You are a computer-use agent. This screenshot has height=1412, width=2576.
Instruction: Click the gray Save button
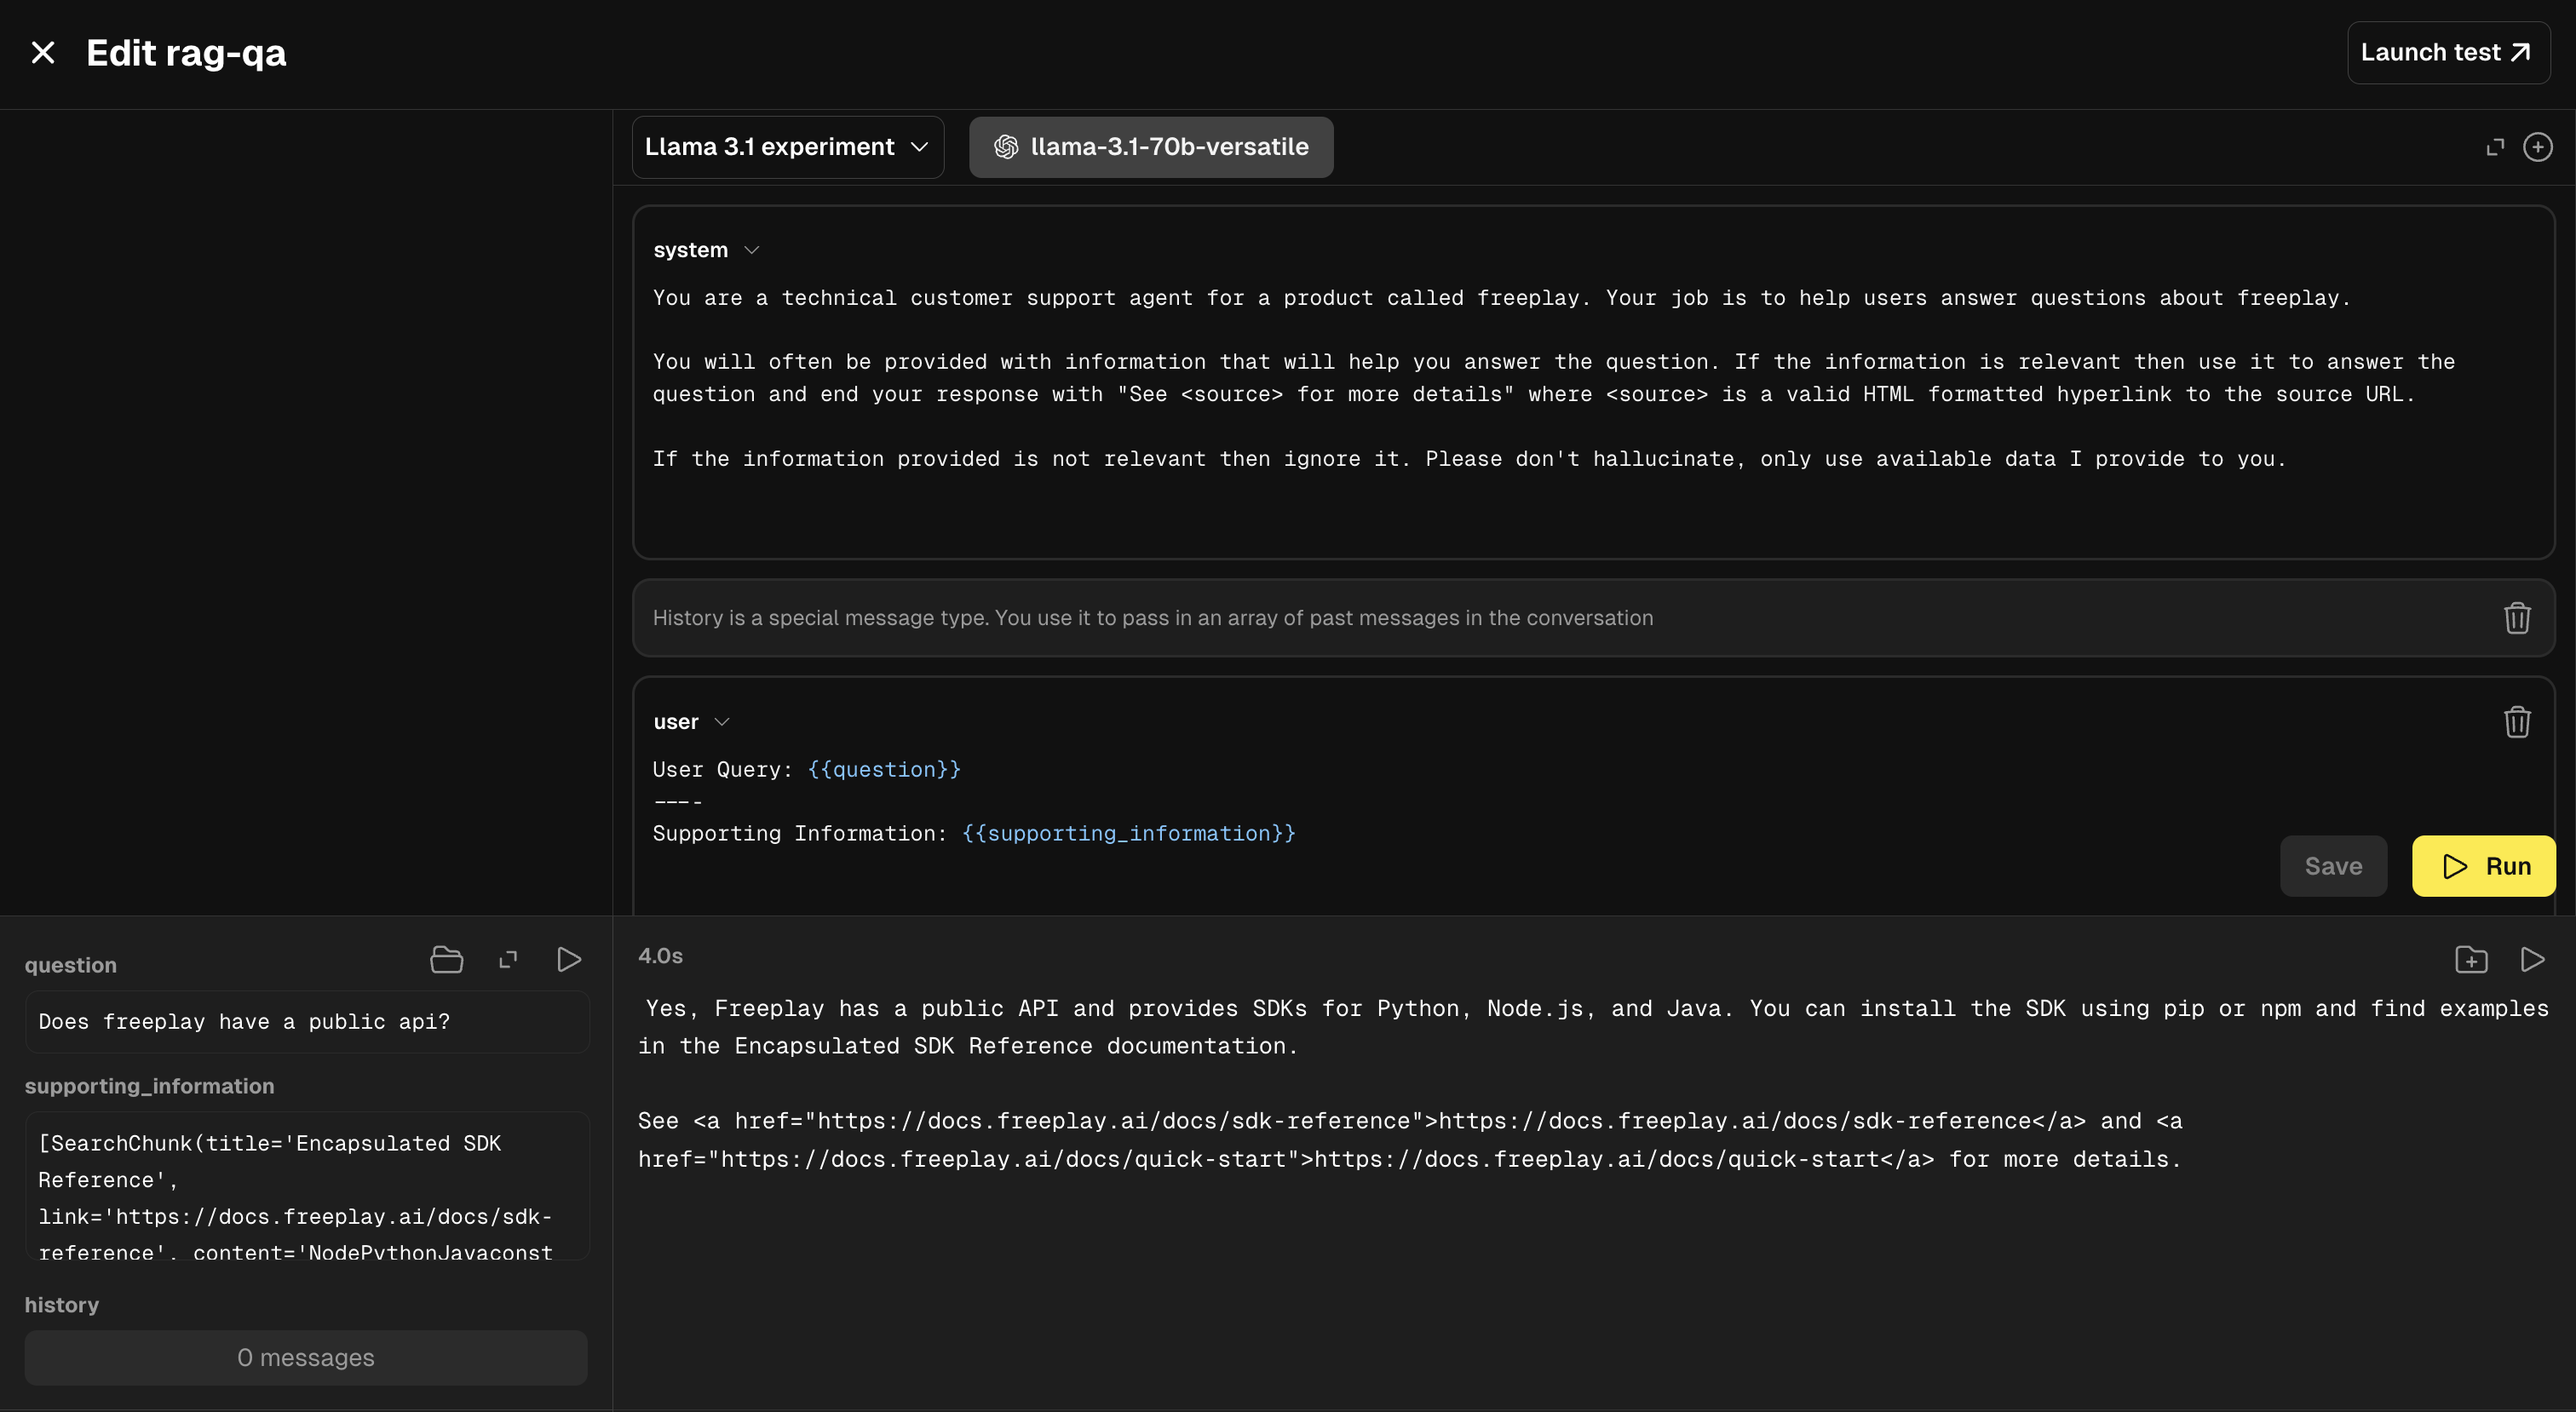(x=2332, y=866)
